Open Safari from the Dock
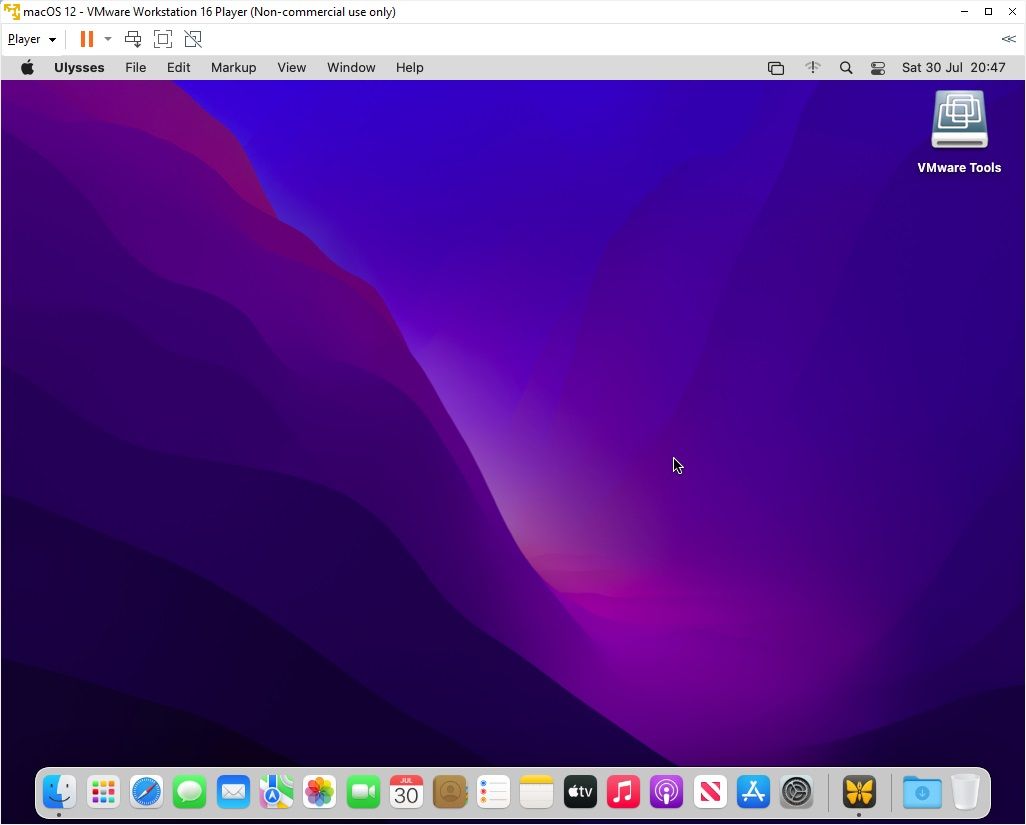Screen dimensions: 1026x825 pos(145,791)
